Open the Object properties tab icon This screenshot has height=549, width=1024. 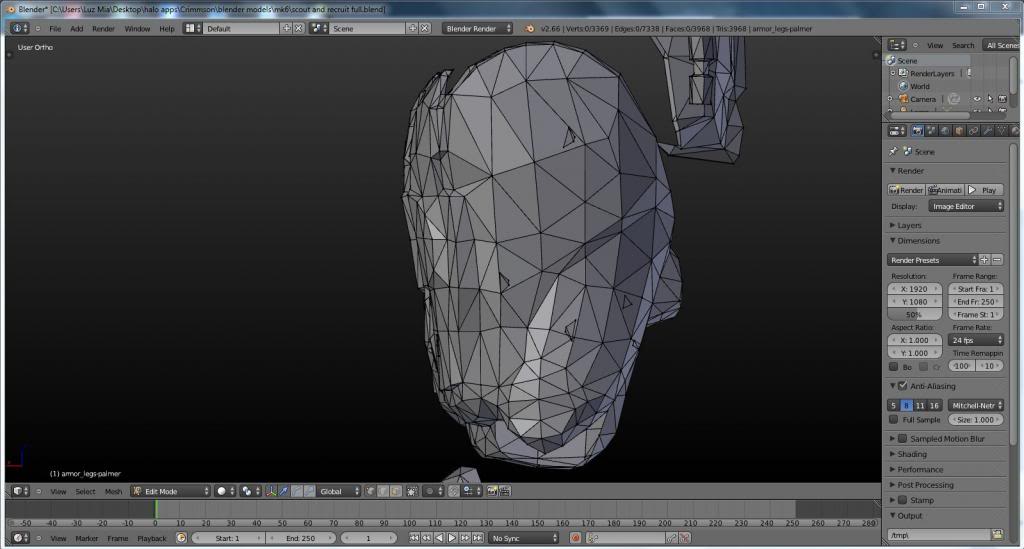pyautogui.click(x=959, y=130)
